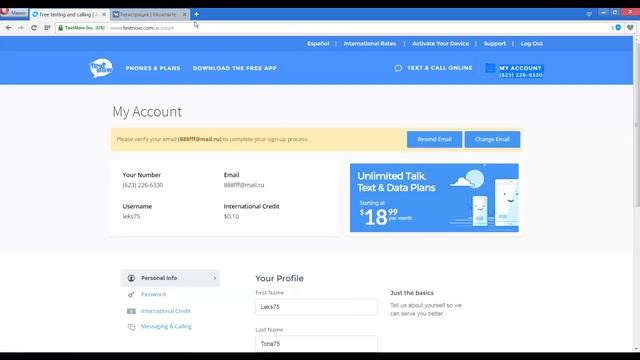Click the Just the basics text
Viewport: 640px width, 360px height.
(x=412, y=293)
